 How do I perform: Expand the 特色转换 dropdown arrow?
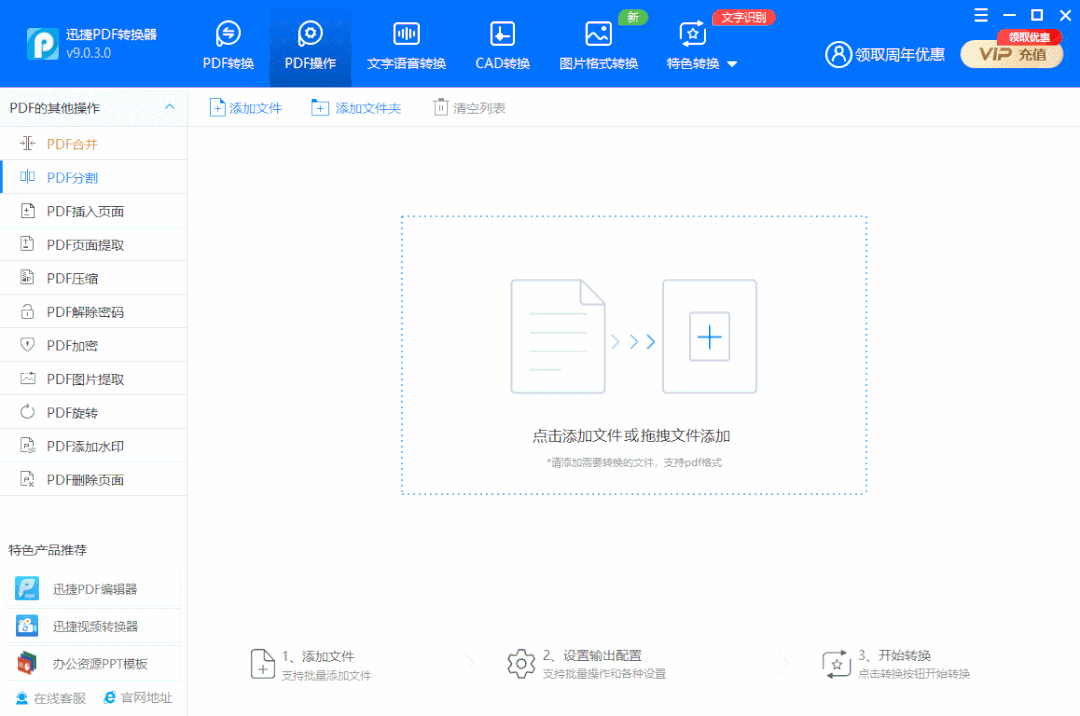tap(732, 64)
